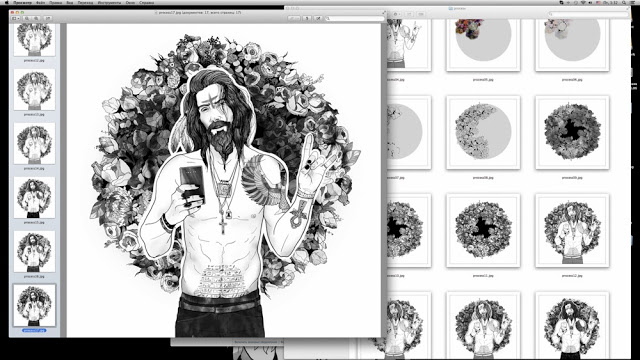
Task: Select process05.jpg thumbnail in Finder window
Action: [x=483, y=44]
